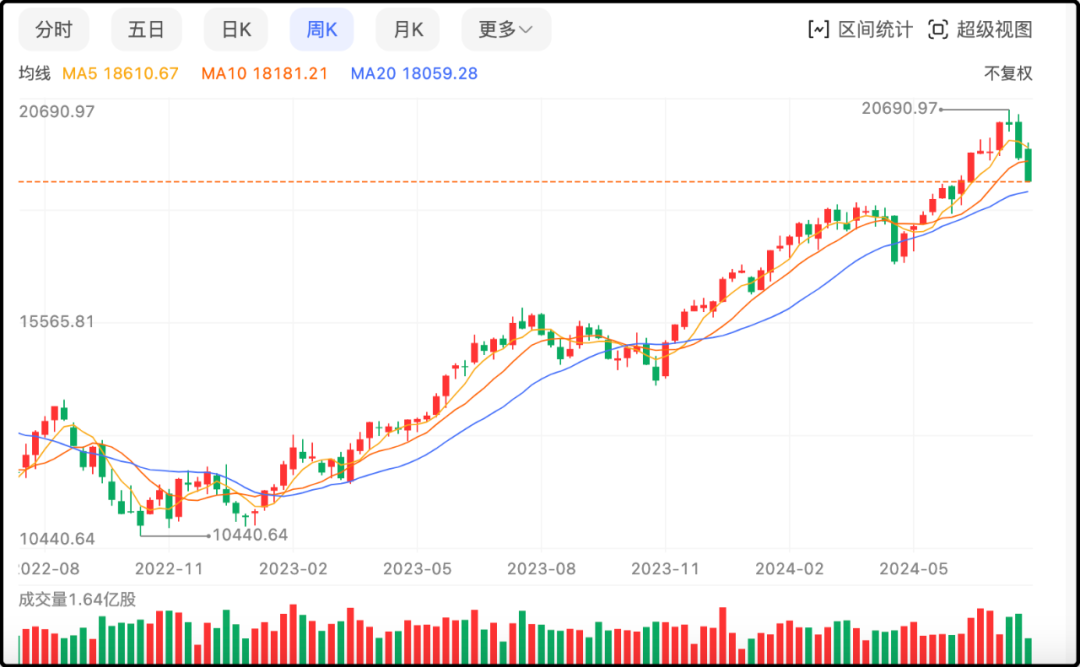Expand the 更多 dropdown menu
The image size is (1080, 667).
tap(505, 29)
